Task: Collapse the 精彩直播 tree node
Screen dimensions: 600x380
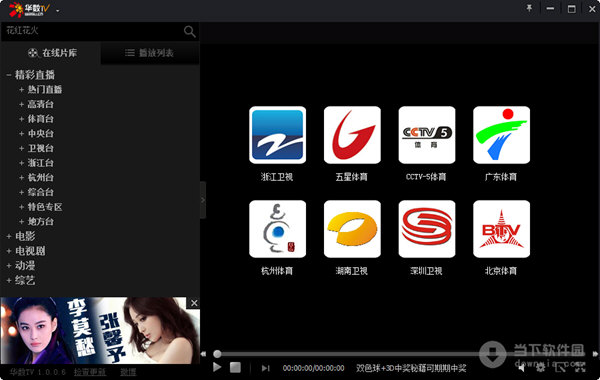Action: coord(9,75)
